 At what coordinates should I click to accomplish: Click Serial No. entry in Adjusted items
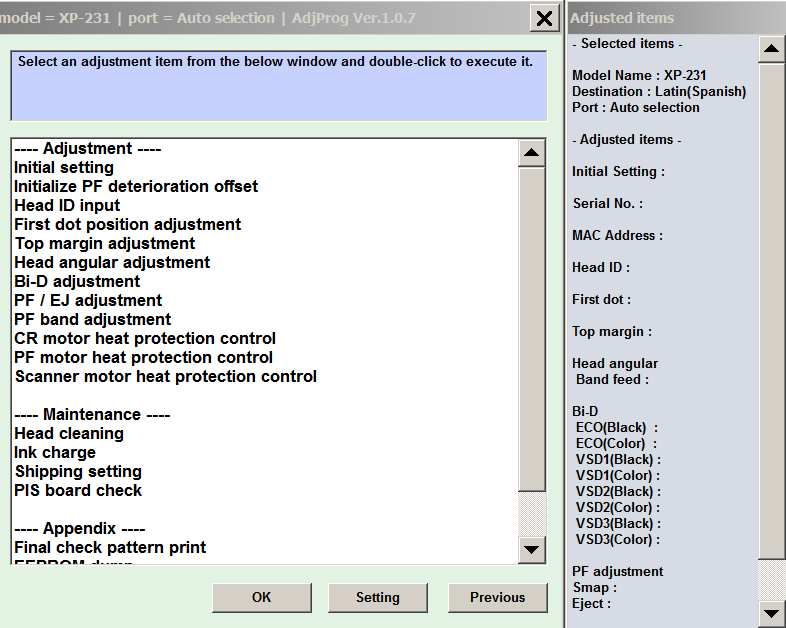tap(608, 203)
